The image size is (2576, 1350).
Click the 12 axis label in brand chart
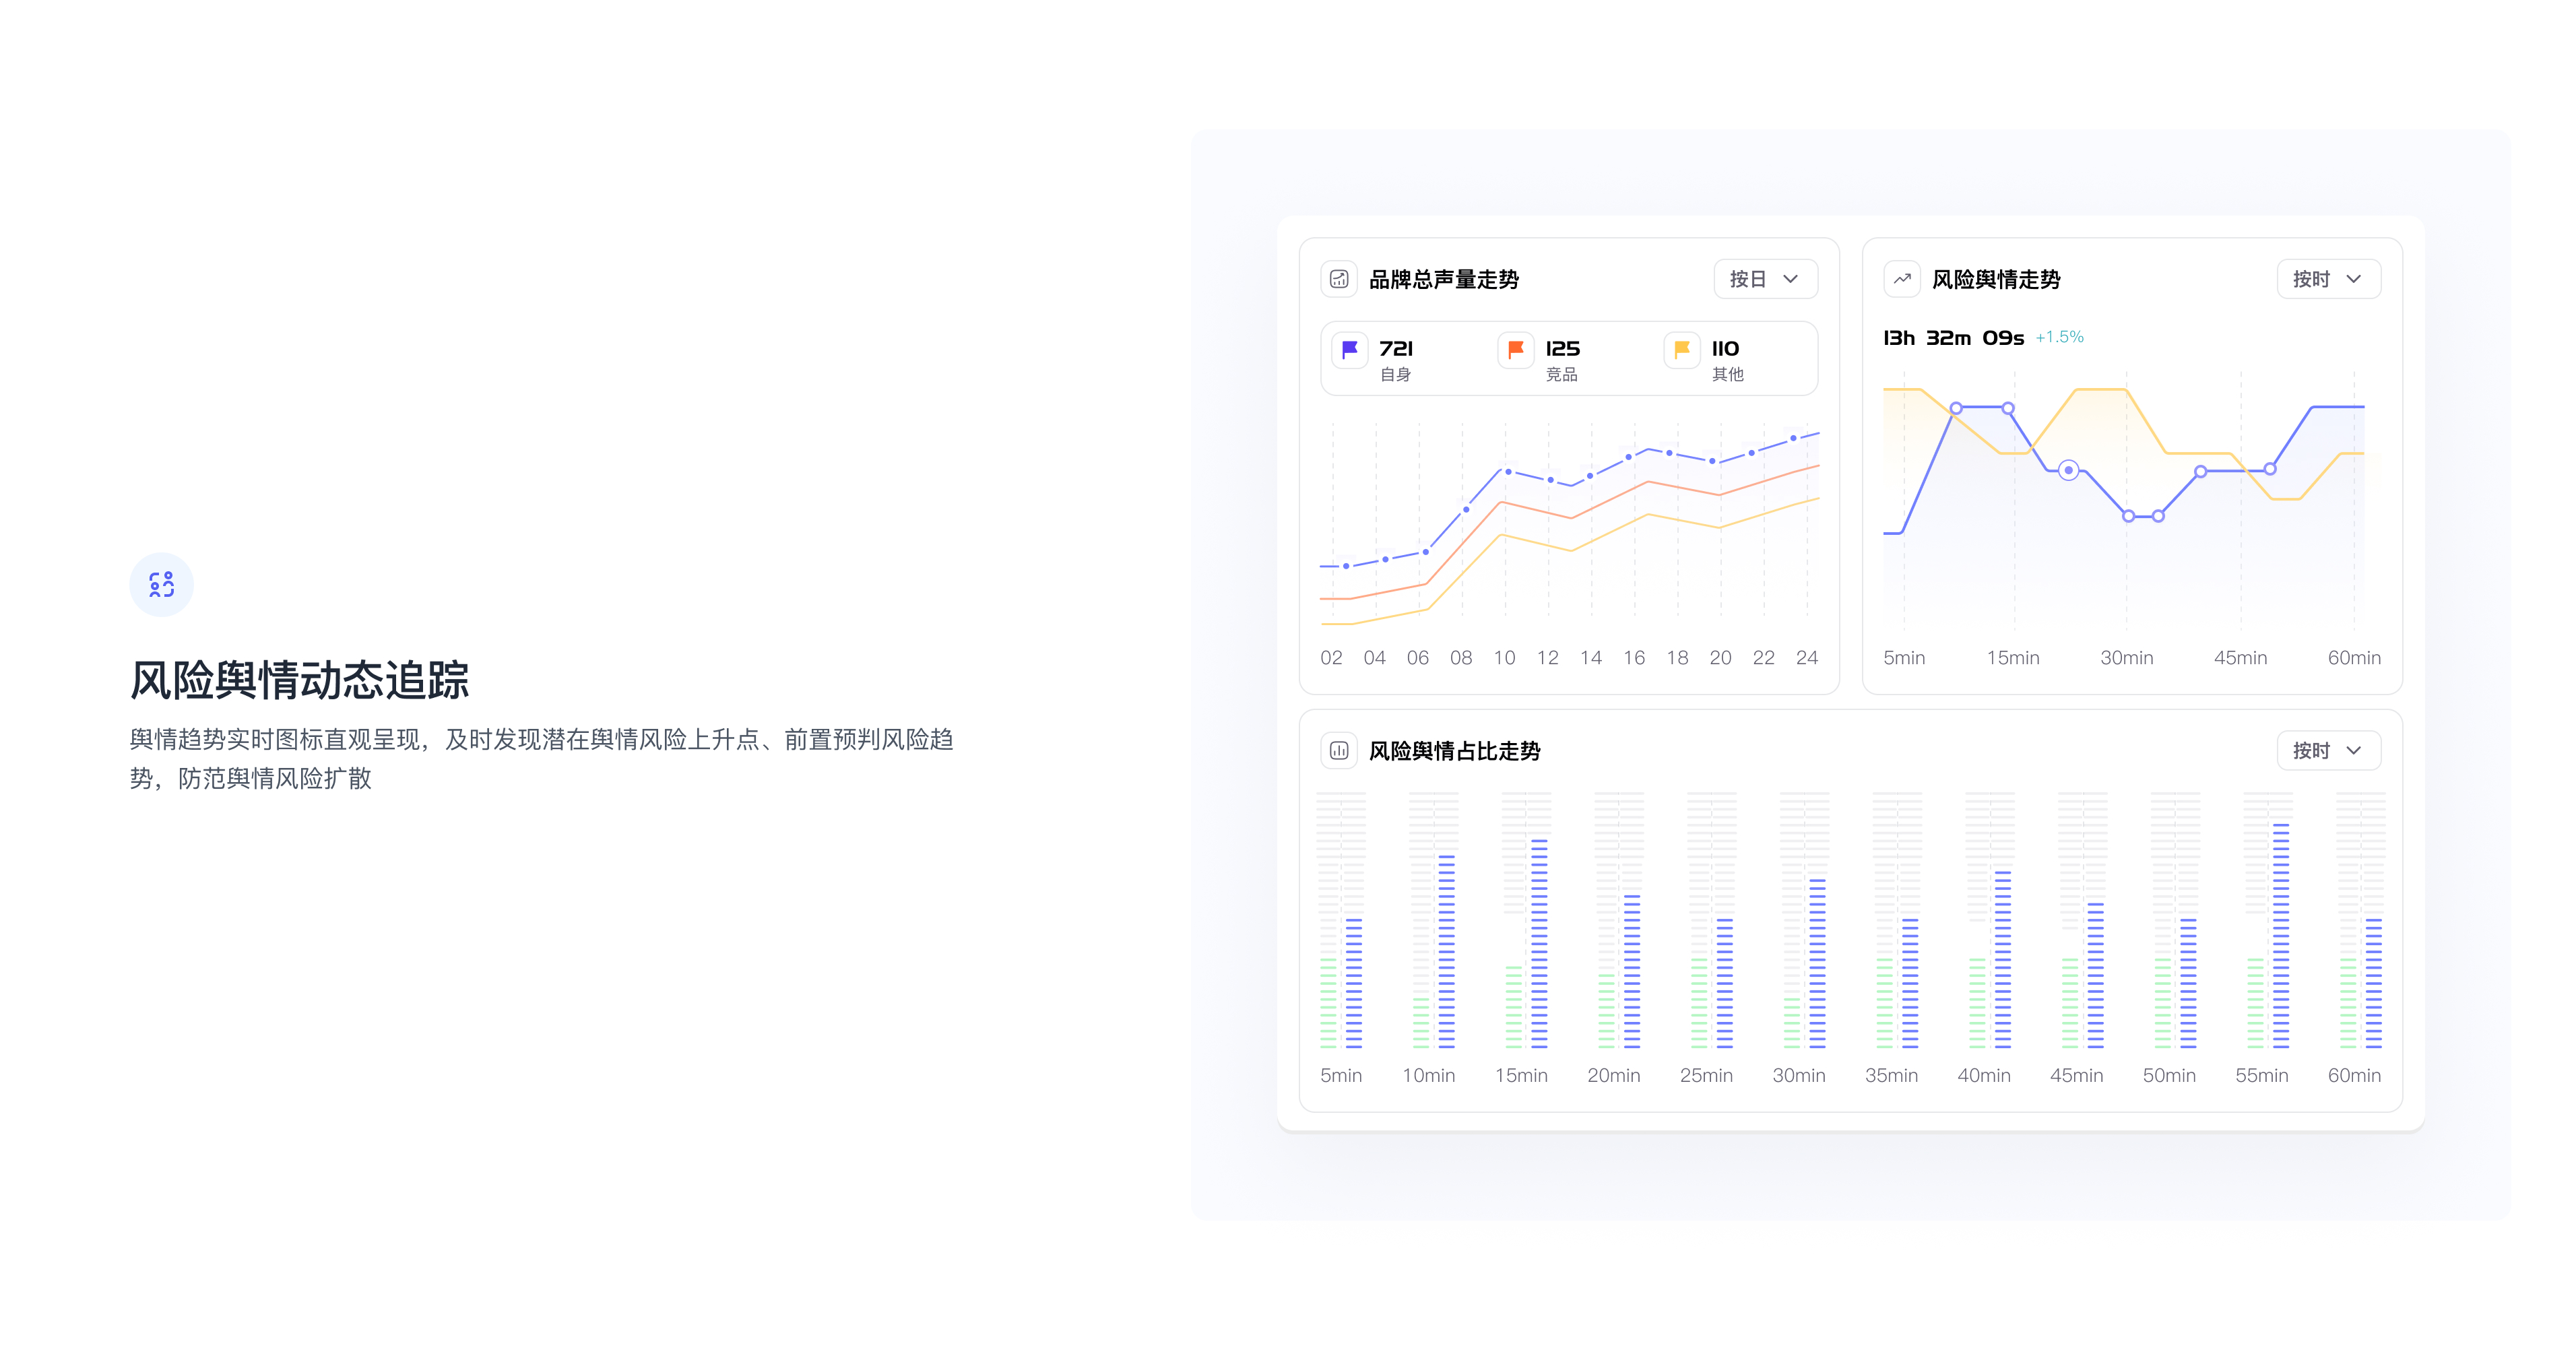coord(1547,658)
